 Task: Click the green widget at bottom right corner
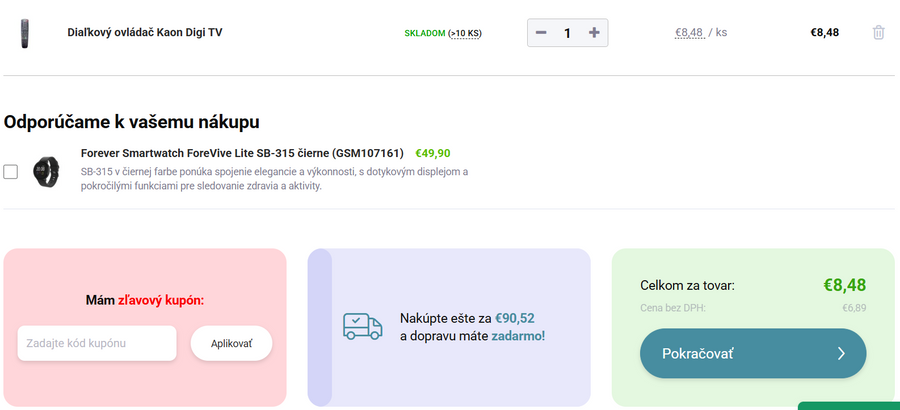[848, 405]
